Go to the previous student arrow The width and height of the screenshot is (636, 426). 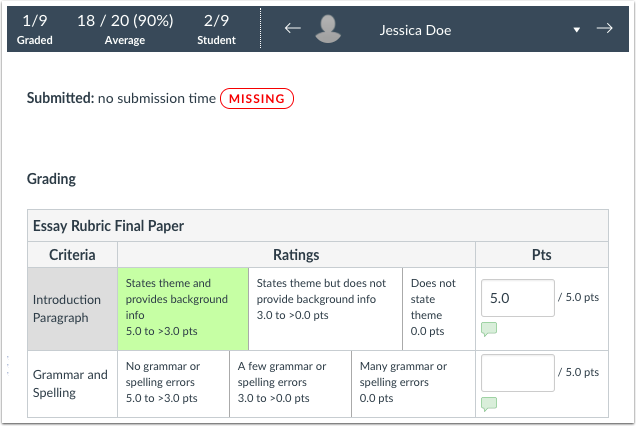pyautogui.click(x=292, y=29)
